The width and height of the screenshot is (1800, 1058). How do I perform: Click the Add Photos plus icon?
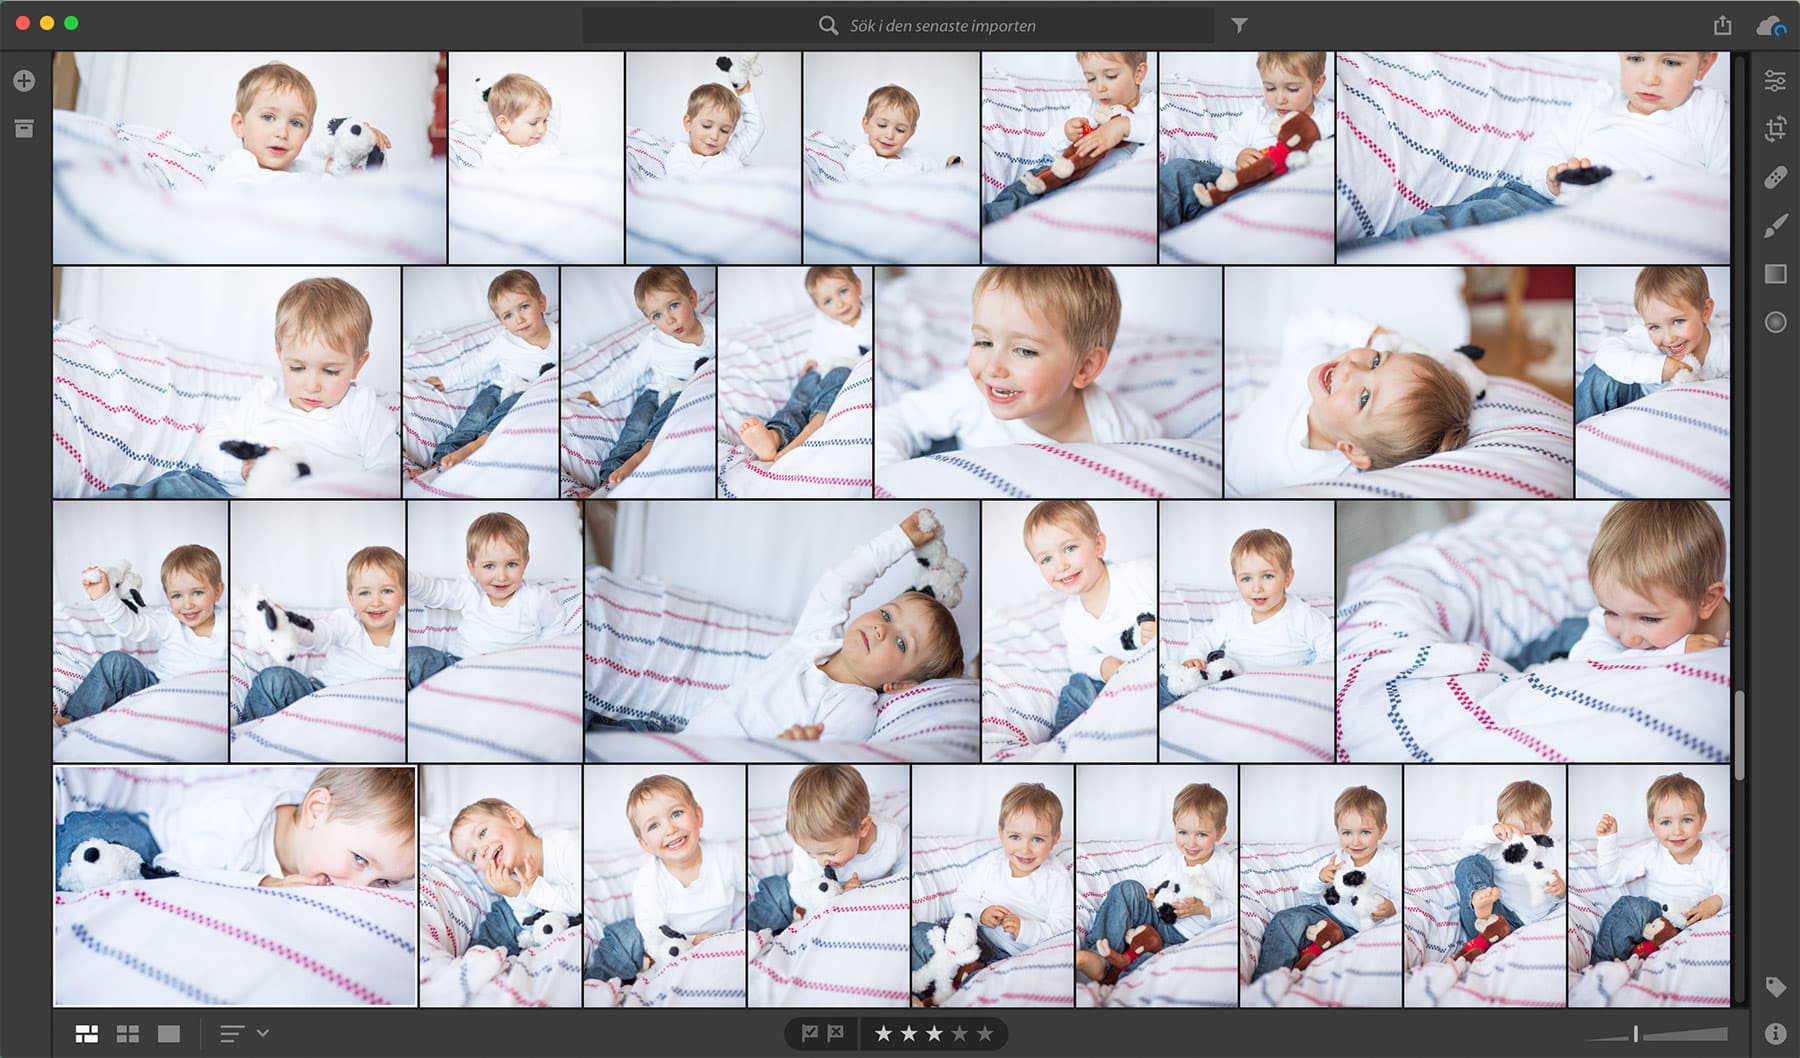(x=24, y=81)
